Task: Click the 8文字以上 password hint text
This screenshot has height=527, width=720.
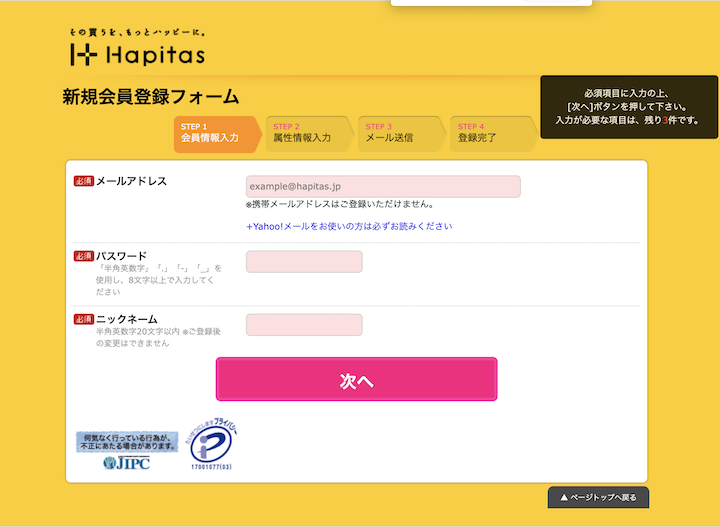Action: pos(159,280)
